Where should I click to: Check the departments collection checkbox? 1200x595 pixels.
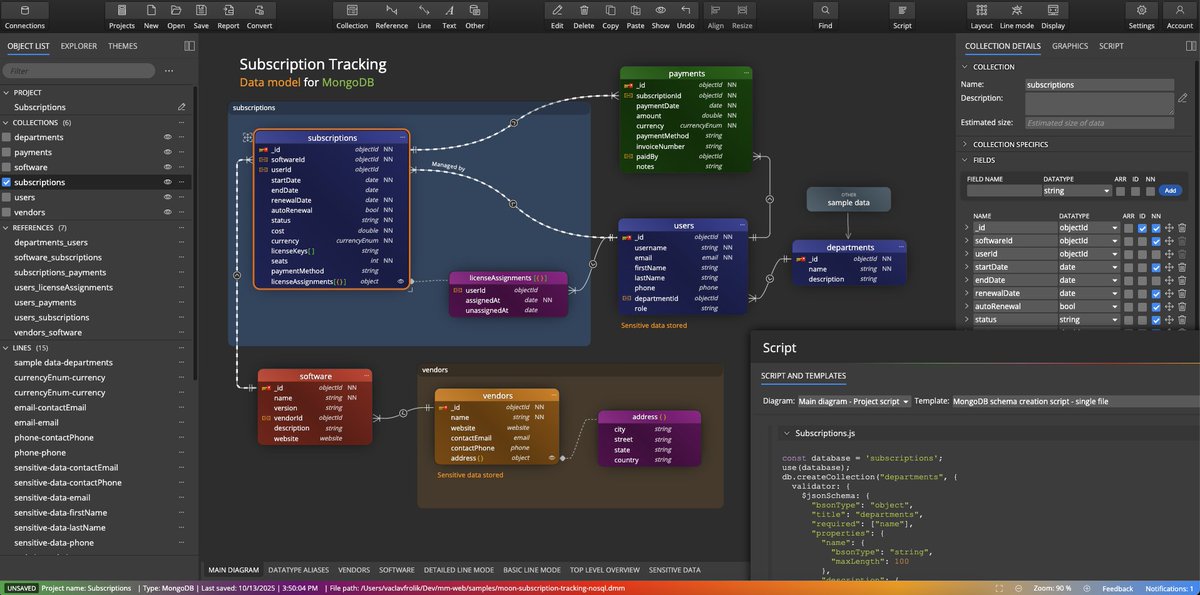point(7,137)
